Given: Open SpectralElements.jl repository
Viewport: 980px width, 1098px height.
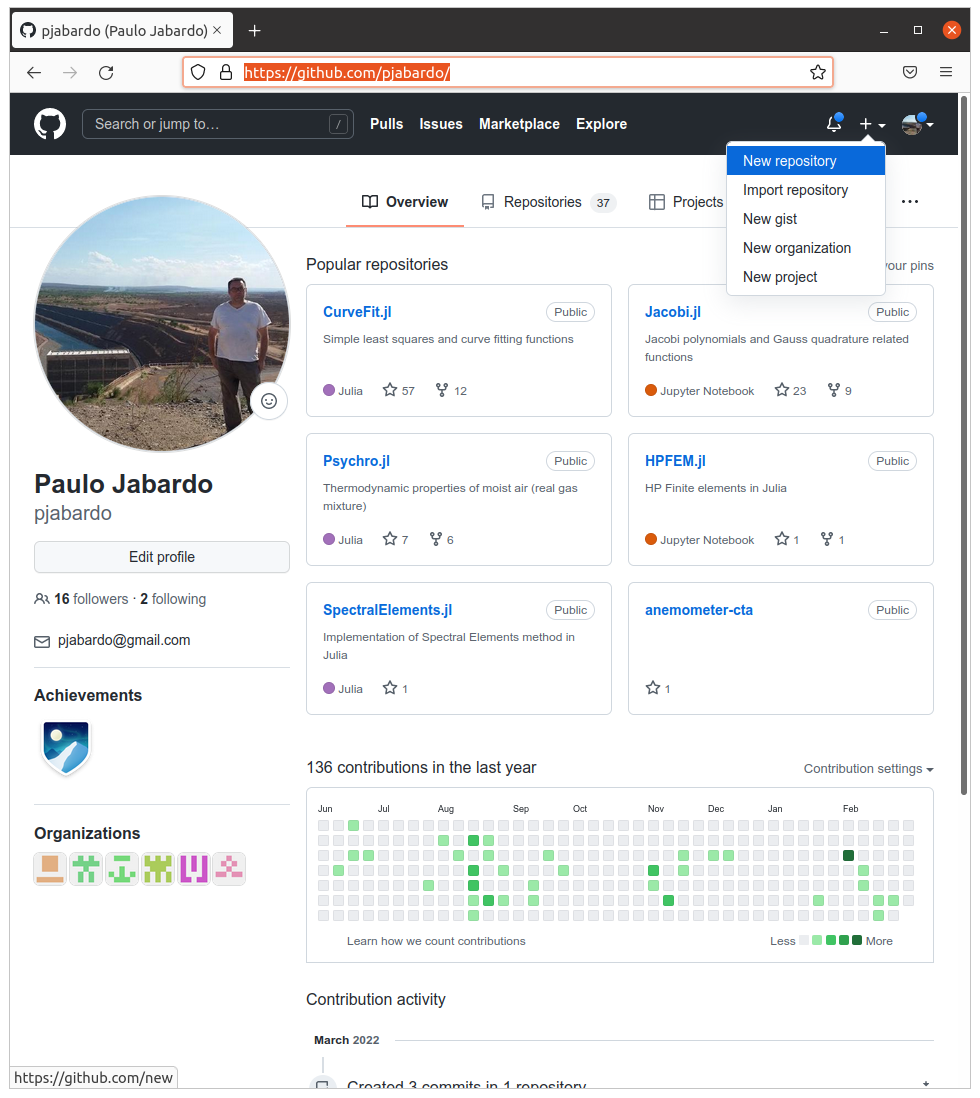Looking at the screenshot, I should coord(387,611).
